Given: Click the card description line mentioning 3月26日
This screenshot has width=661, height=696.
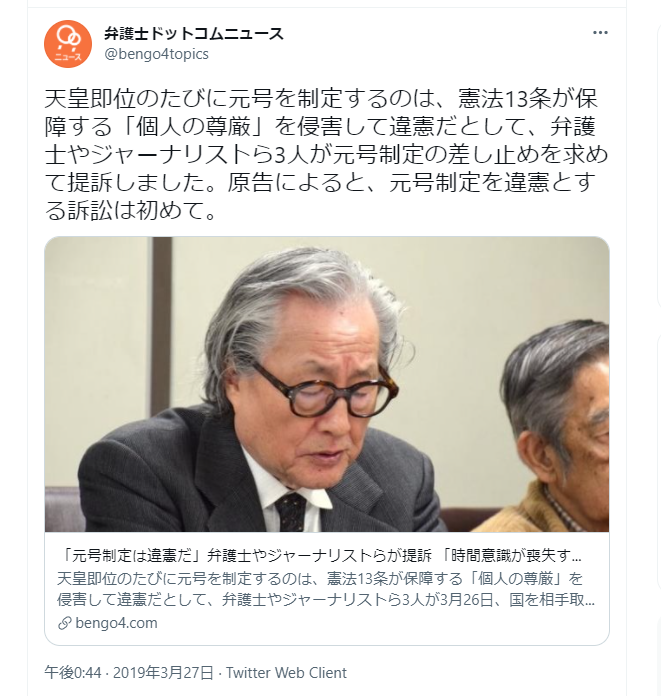Looking at the screenshot, I should pos(326,600).
